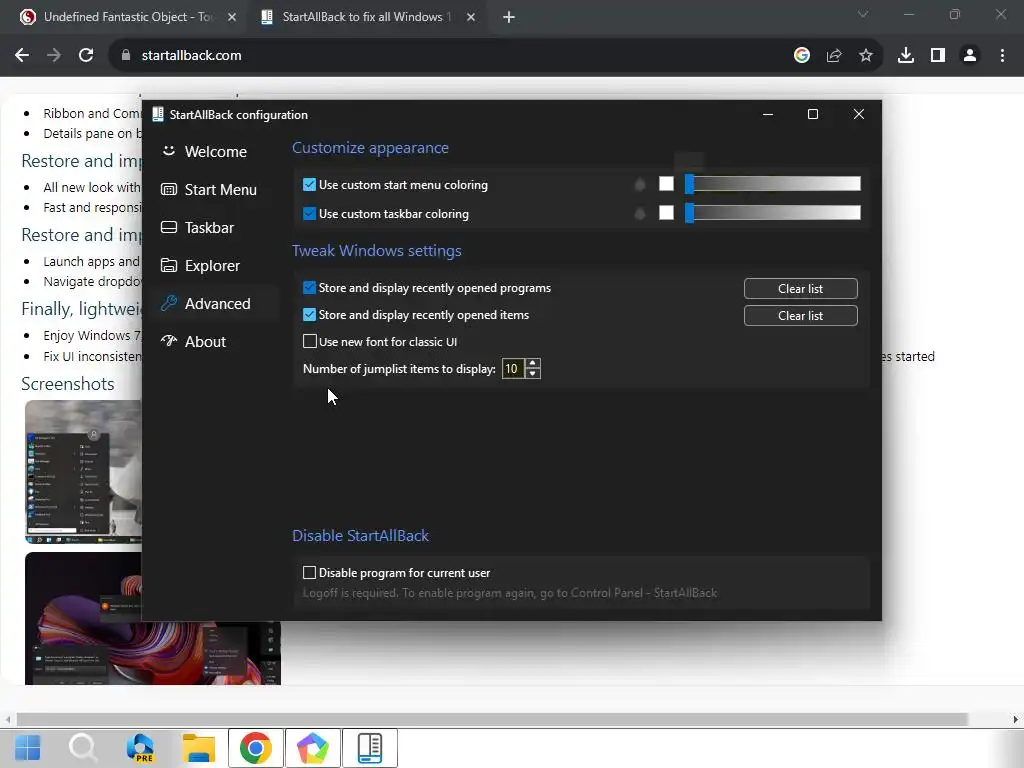Clear list of recently opened items
Viewport: 1024px width, 768px height.
tap(801, 315)
